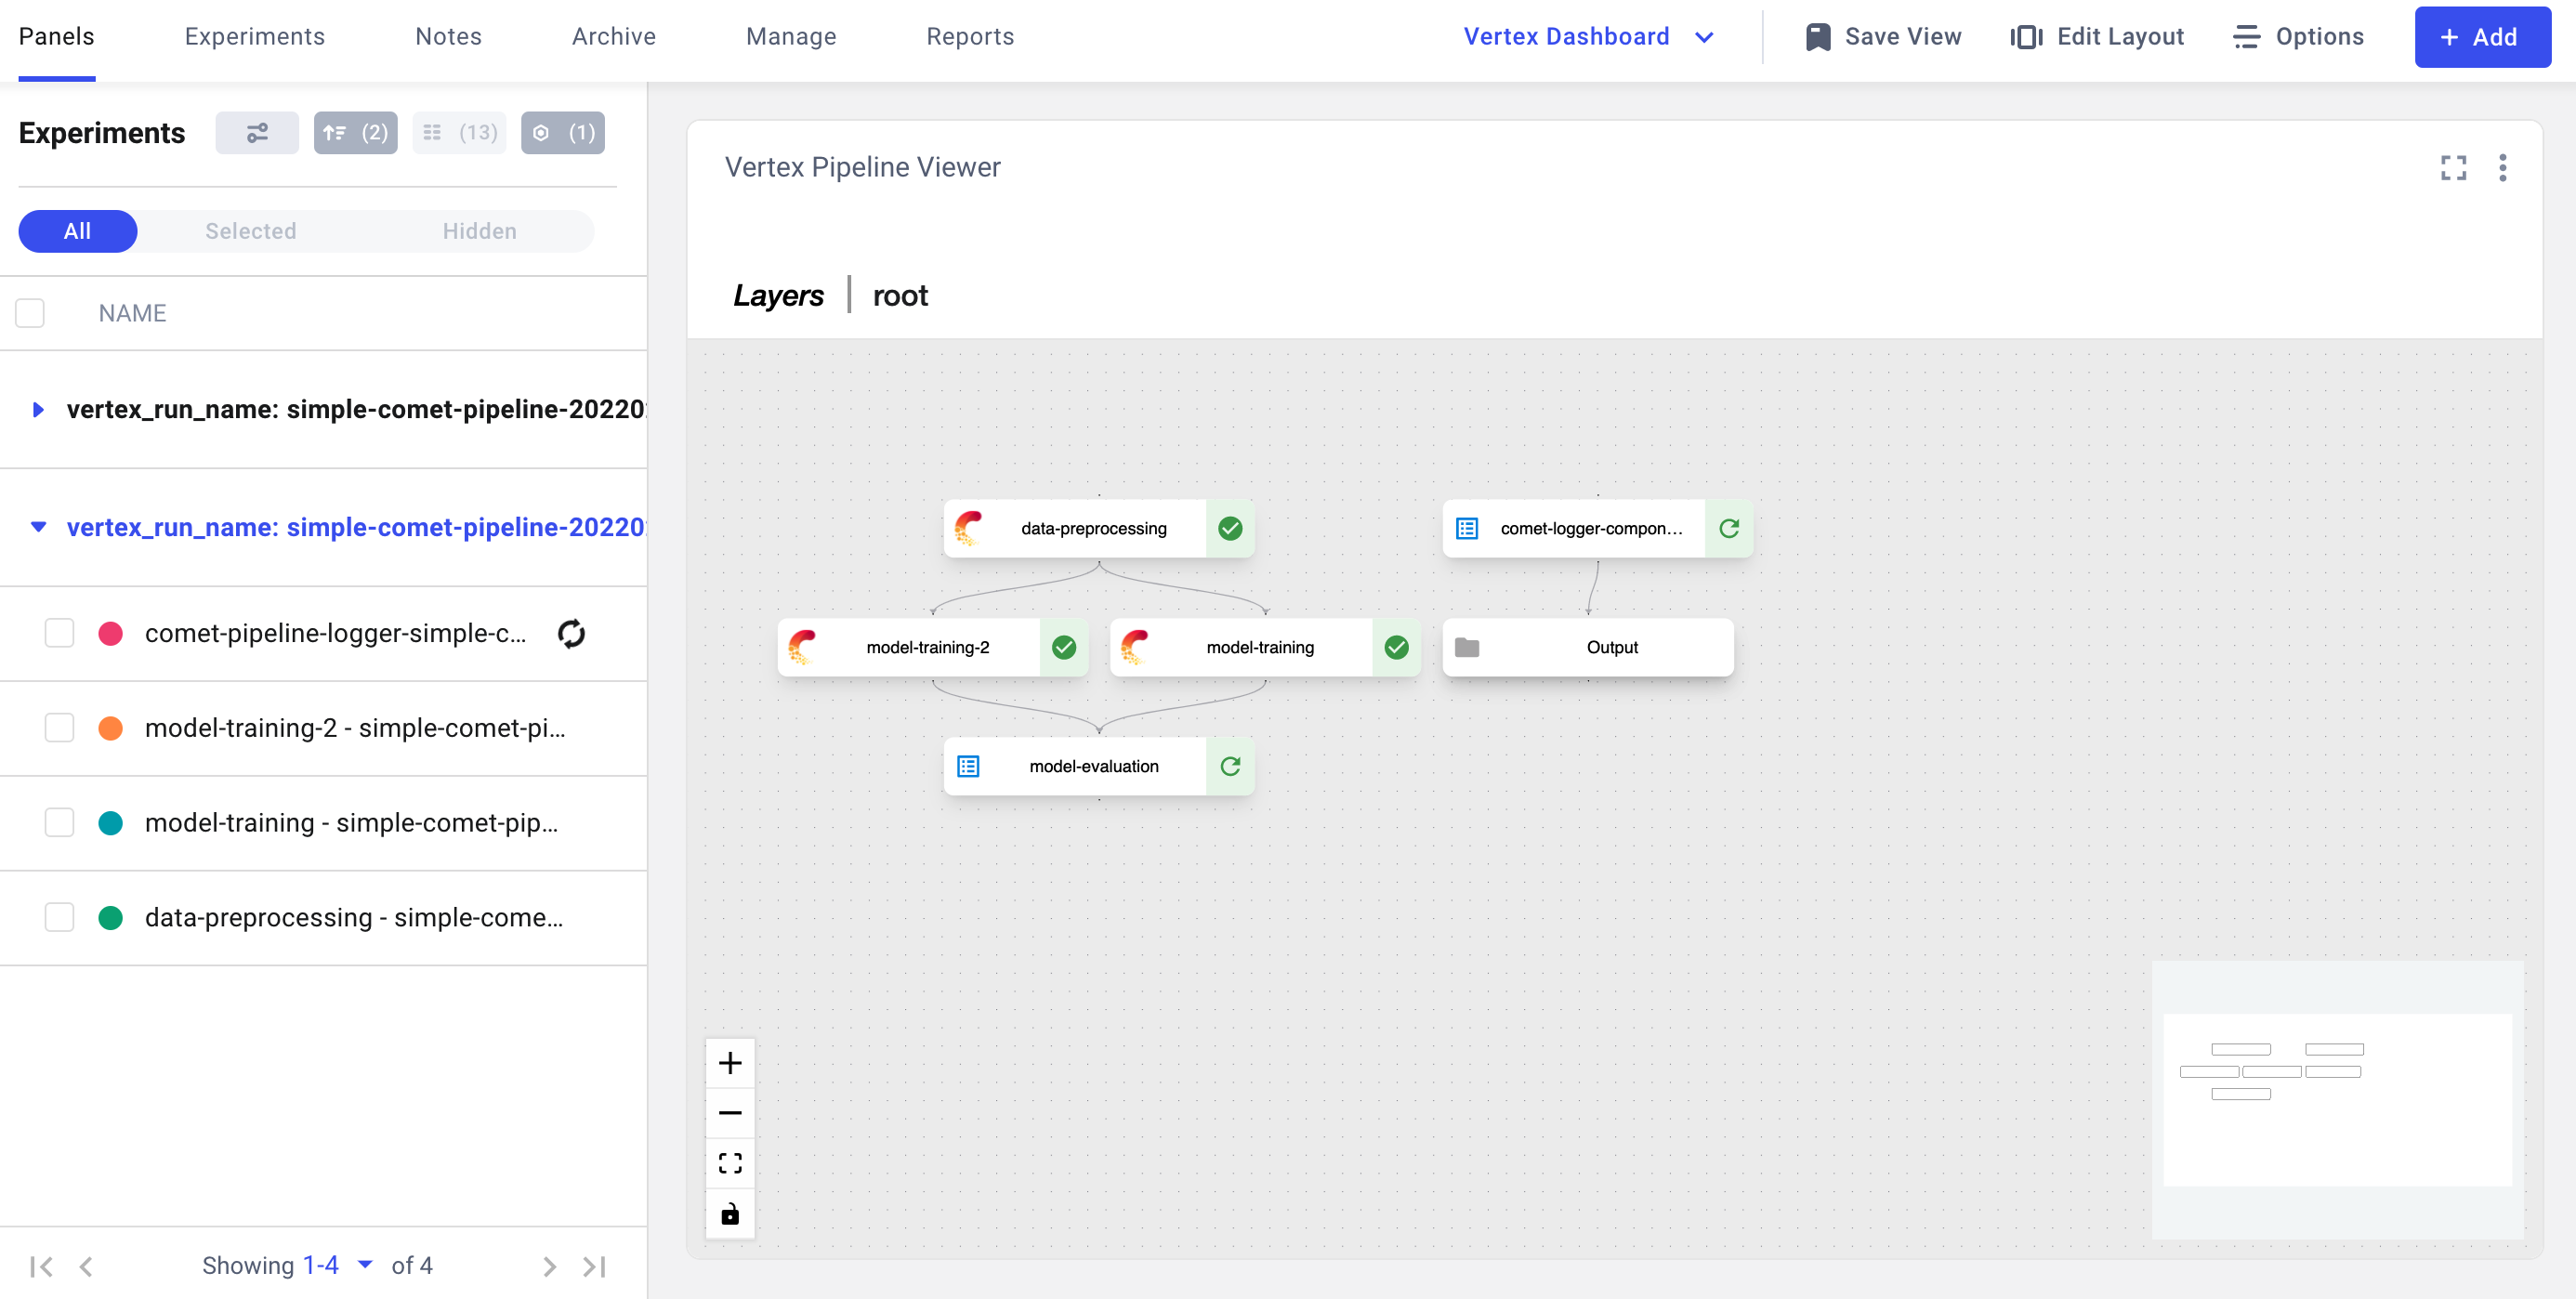Screen dimensions: 2576x1299
Task: Click the lock/pin icon in pipeline viewer
Action: (x=729, y=1211)
